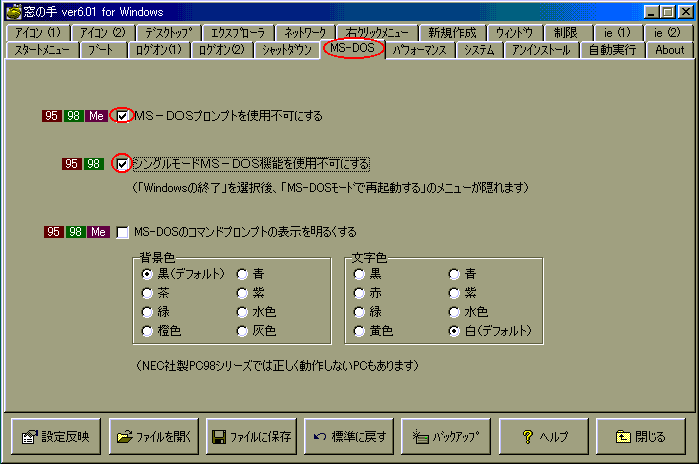Select text color 水色 radio
This screenshot has width=699, height=464.
click(x=454, y=312)
